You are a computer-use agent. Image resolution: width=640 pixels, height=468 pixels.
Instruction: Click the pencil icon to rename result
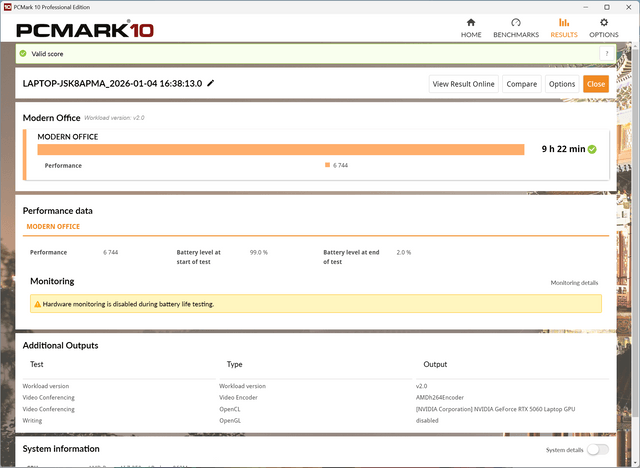(211, 83)
